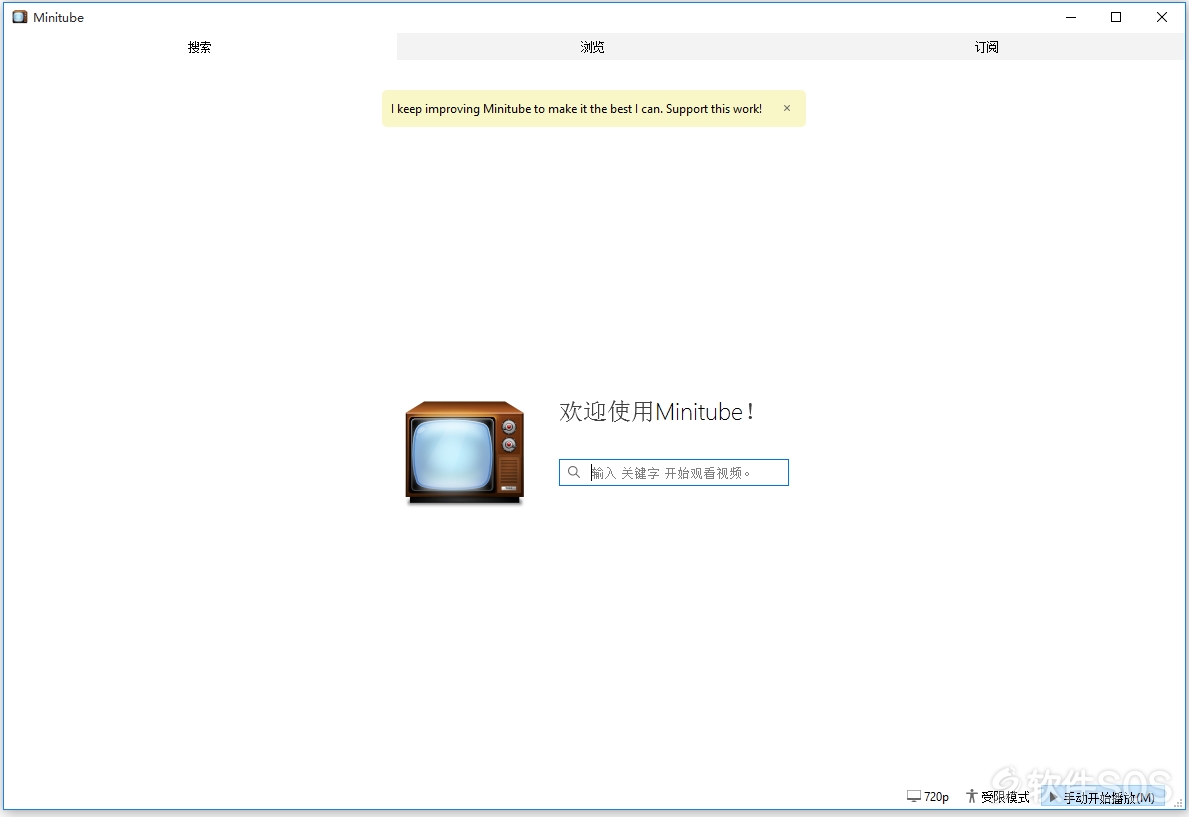Dismiss the yellow support message

[787, 108]
